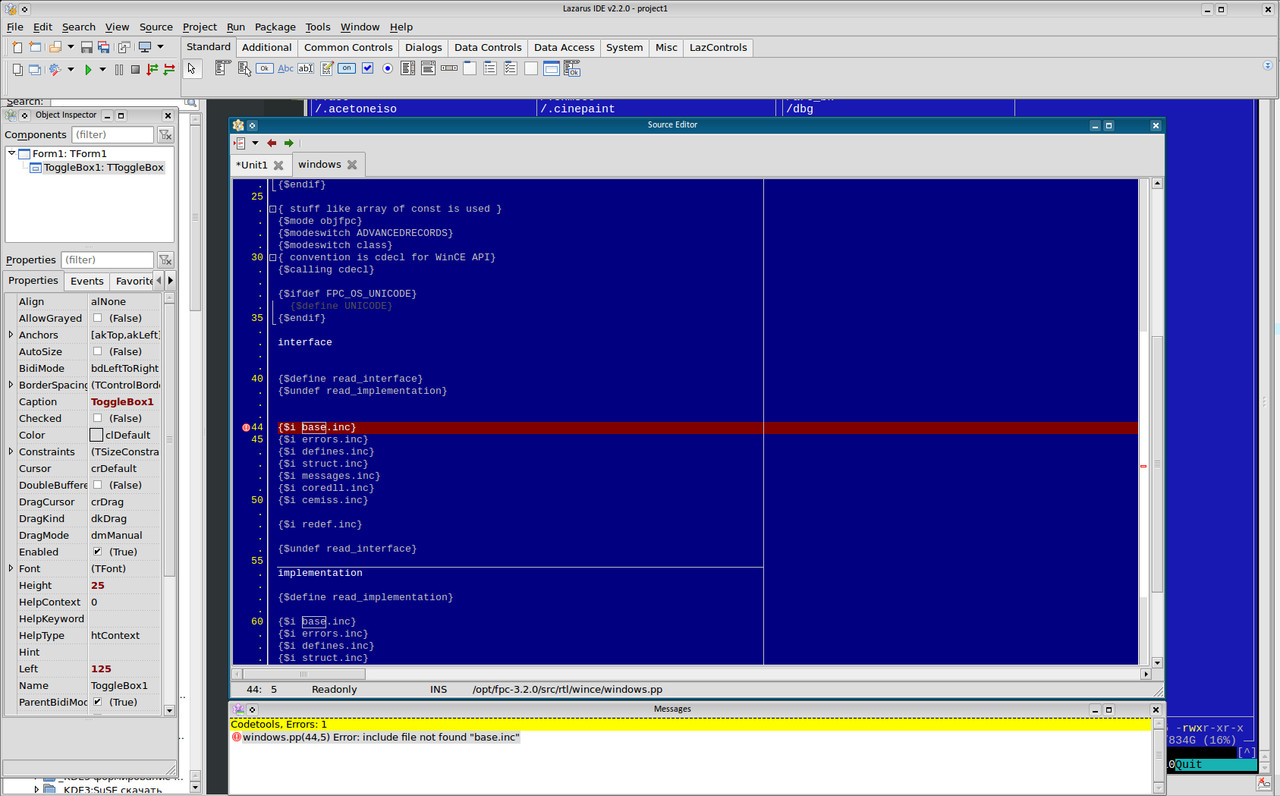The image size is (1280, 796).
Task: Select the TMainMenu palette component
Action: (223, 68)
